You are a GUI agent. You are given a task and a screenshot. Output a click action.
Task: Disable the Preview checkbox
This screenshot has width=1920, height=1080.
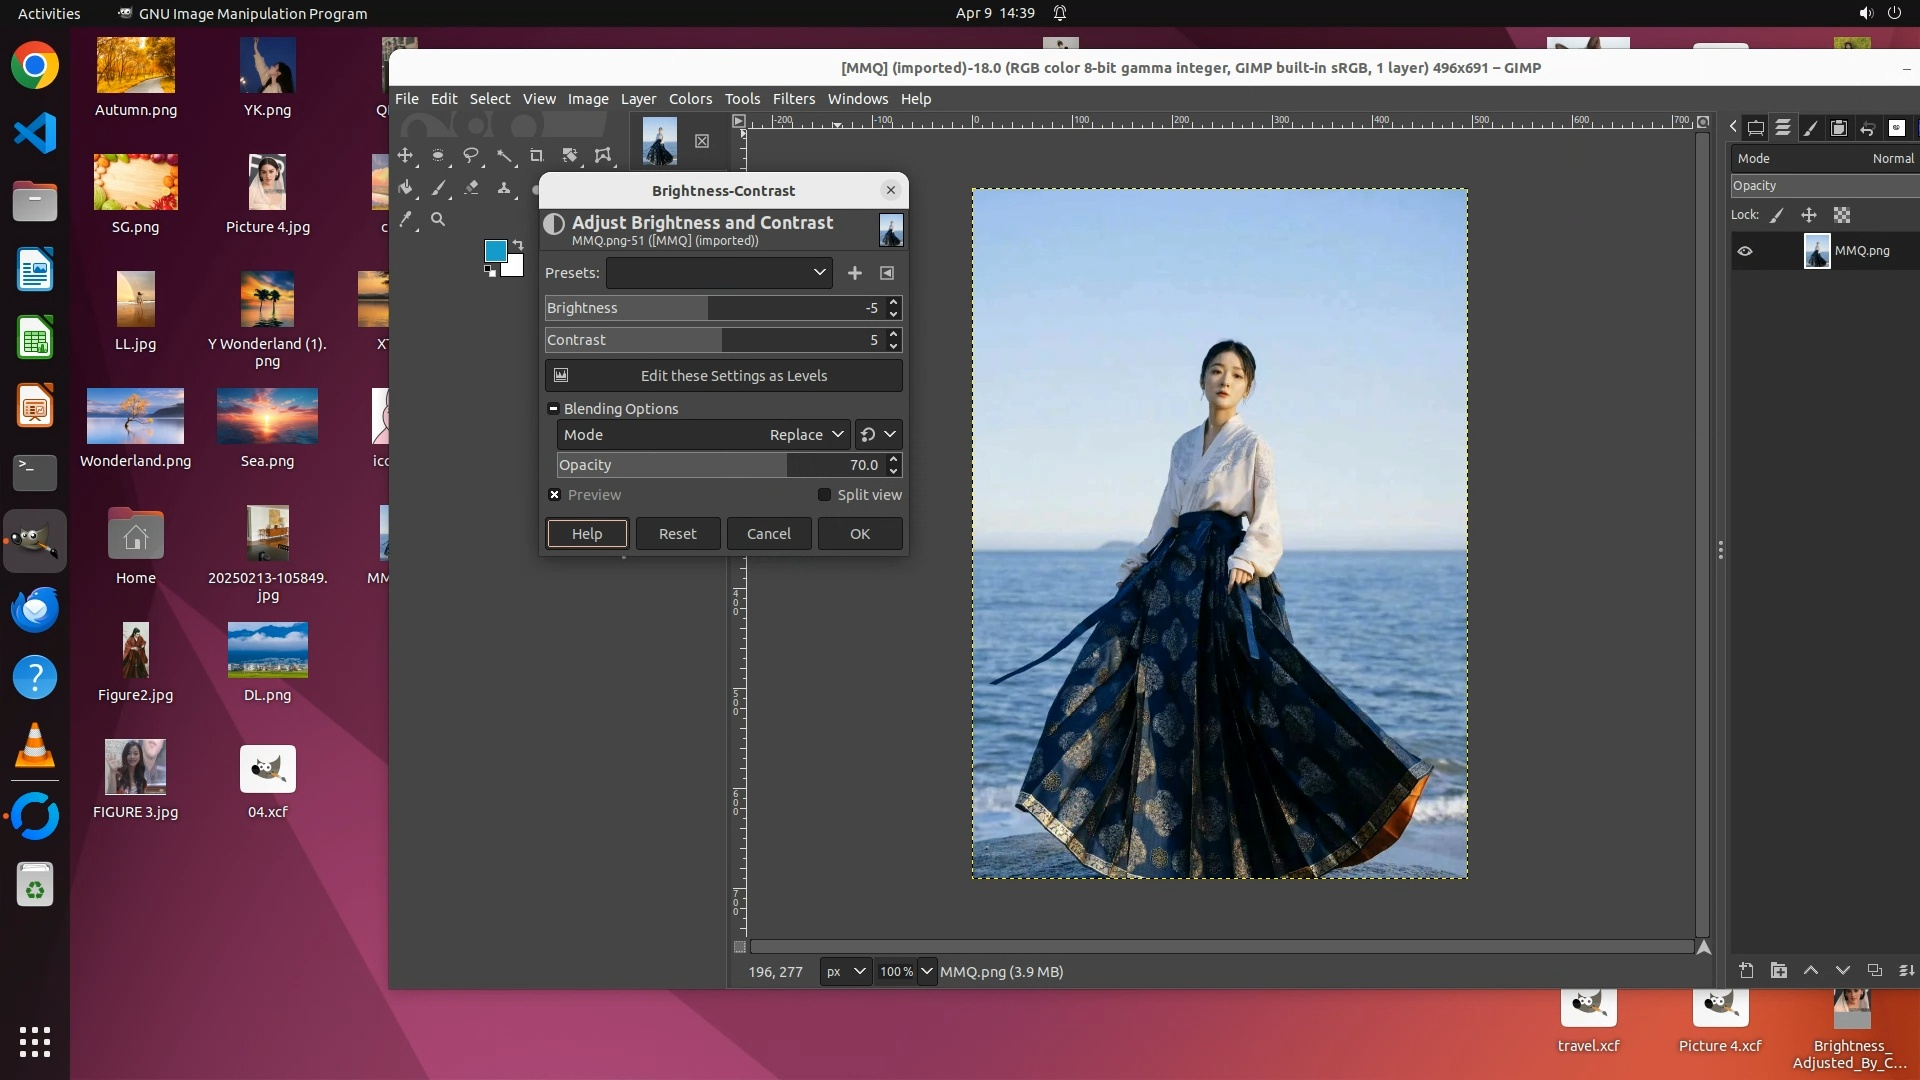[555, 495]
